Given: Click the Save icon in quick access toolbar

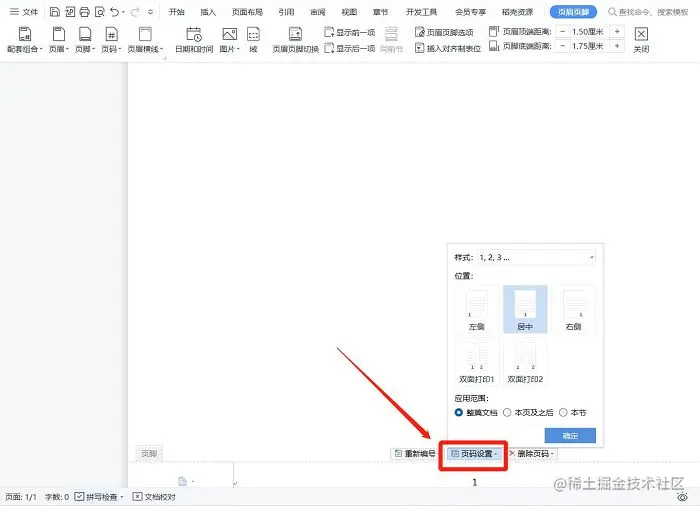Looking at the screenshot, I should [54, 12].
